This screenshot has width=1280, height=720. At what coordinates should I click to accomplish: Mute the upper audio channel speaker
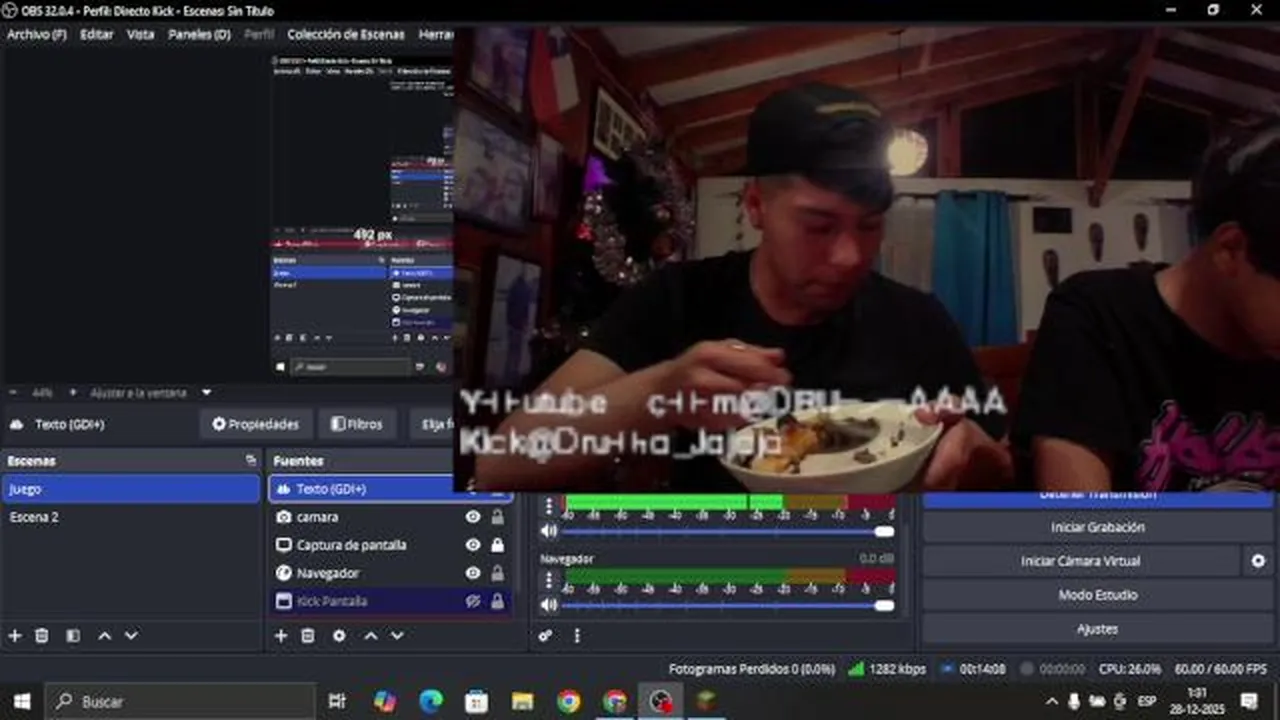548,531
